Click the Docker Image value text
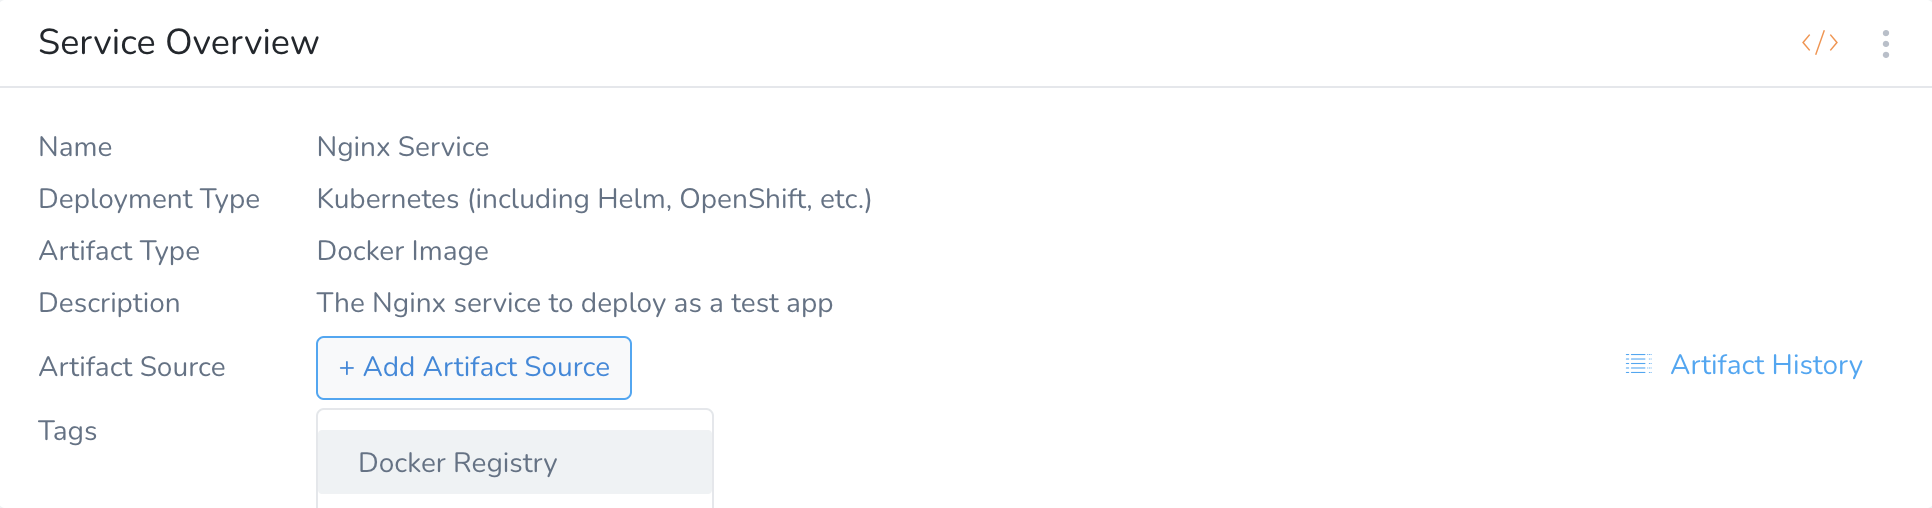Screen dimensions: 1932x508 pos(403,251)
